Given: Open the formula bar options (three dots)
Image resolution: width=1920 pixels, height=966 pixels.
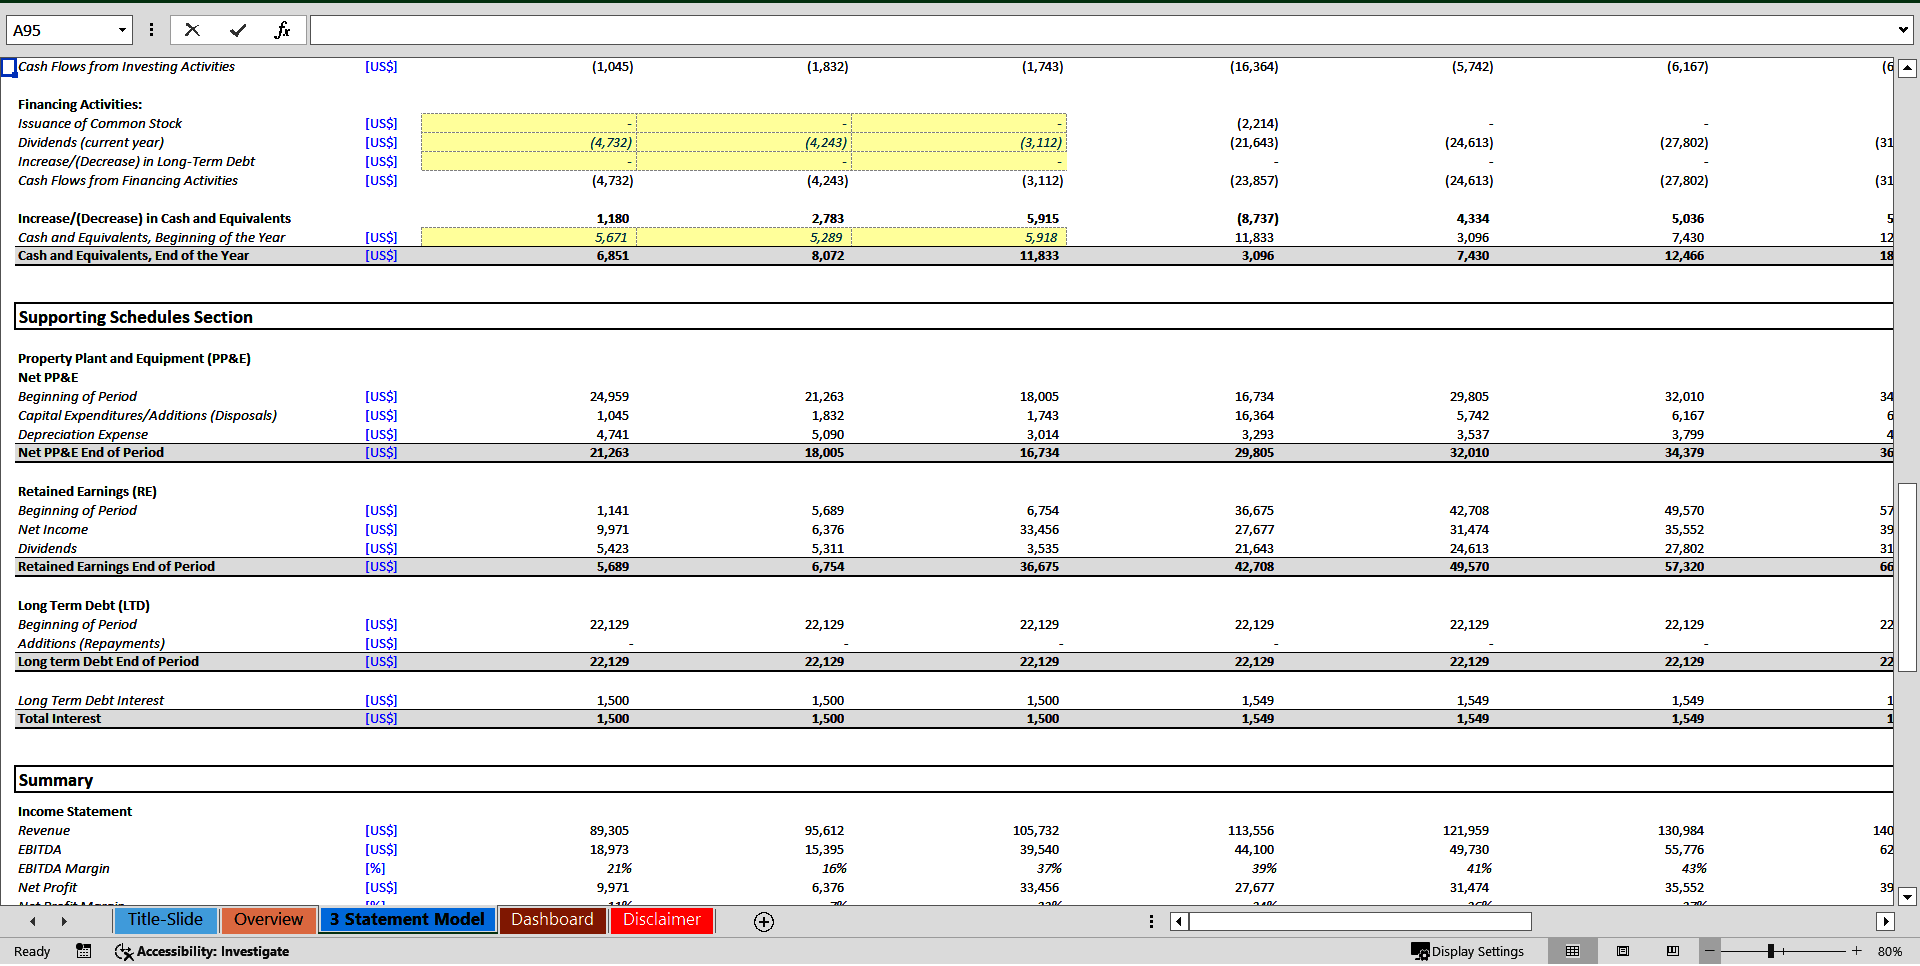Looking at the screenshot, I should 151,30.
